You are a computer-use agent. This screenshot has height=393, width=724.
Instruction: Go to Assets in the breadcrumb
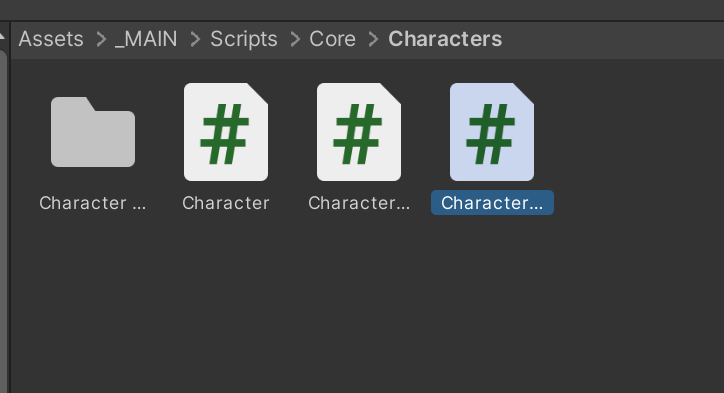51,39
